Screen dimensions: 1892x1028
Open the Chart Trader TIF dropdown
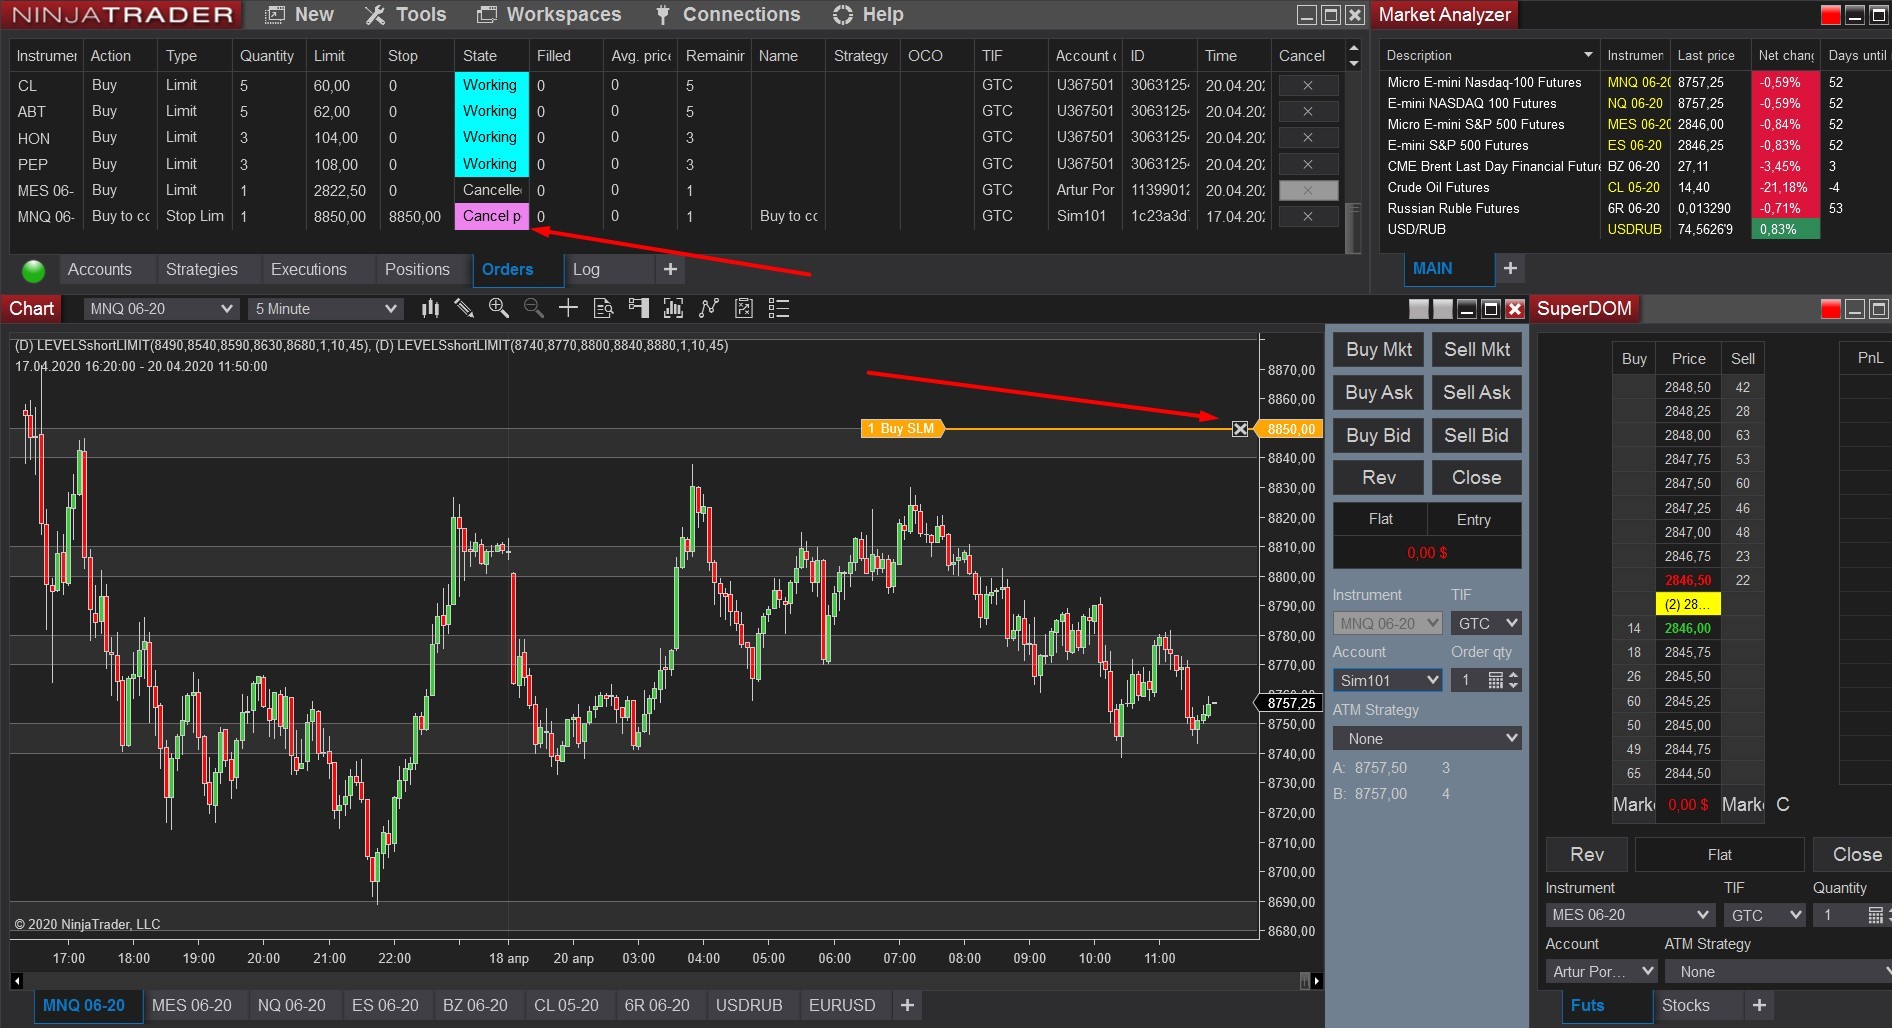tap(1486, 624)
